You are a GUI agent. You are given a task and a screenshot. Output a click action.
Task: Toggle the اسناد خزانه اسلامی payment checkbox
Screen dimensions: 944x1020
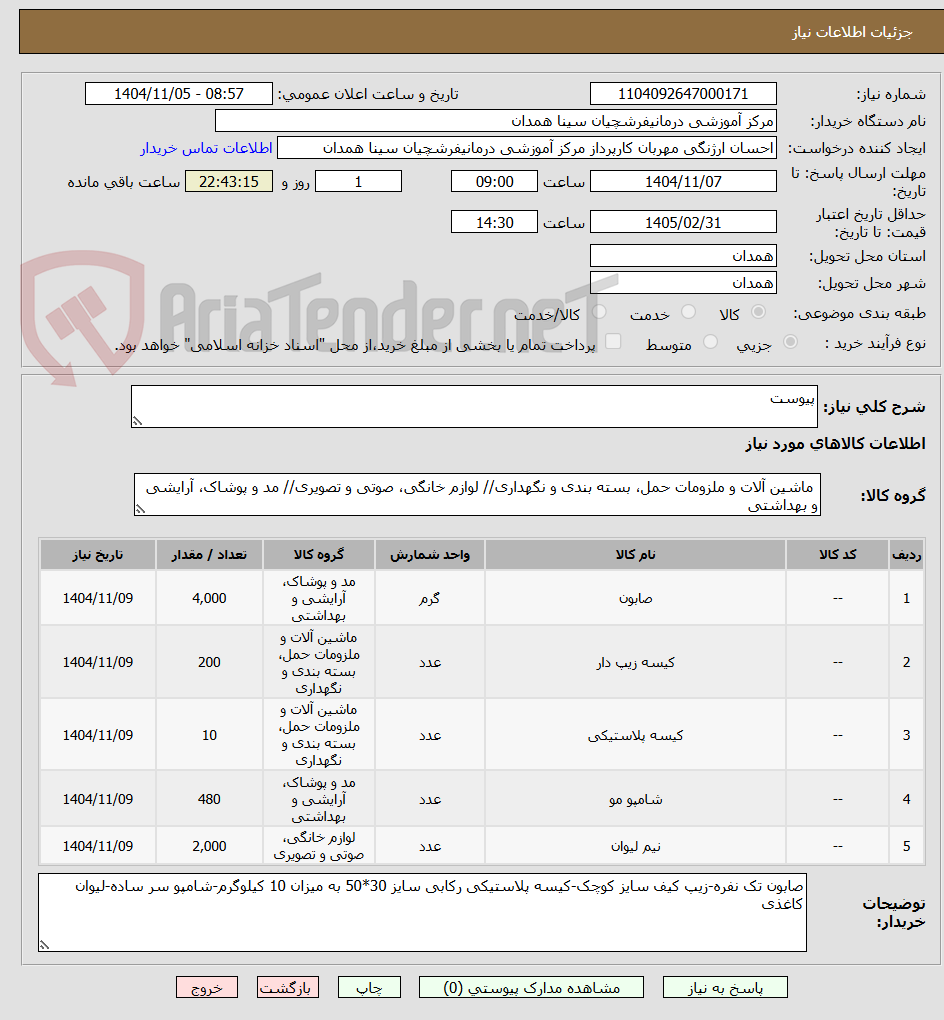613,342
